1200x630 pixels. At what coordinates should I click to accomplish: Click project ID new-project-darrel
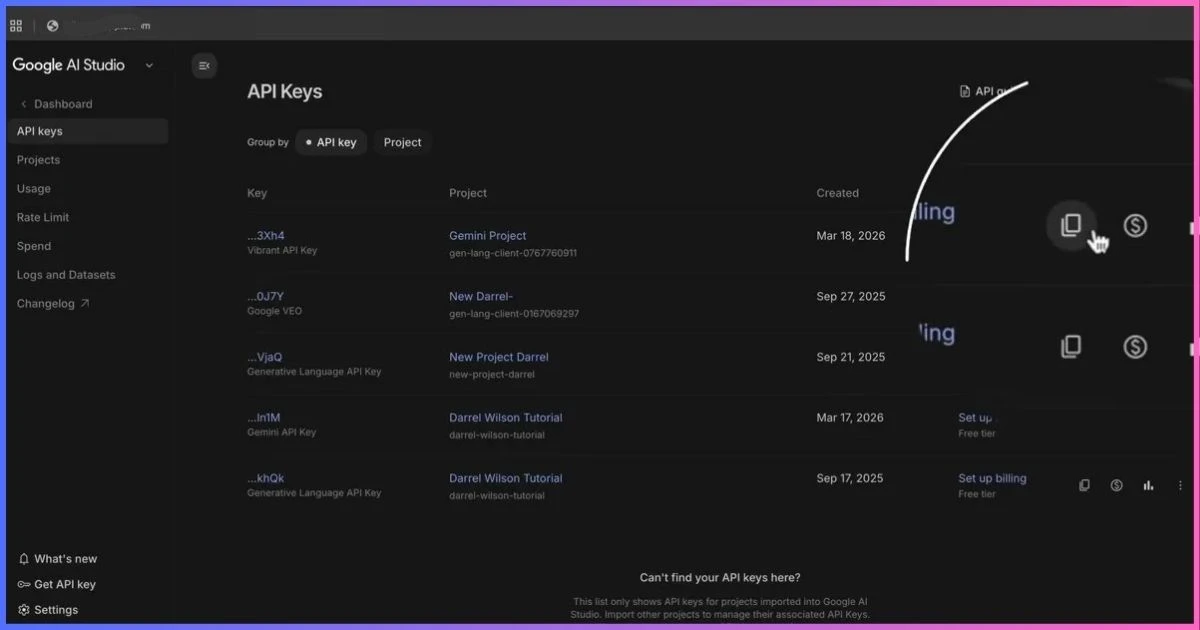coord(492,374)
